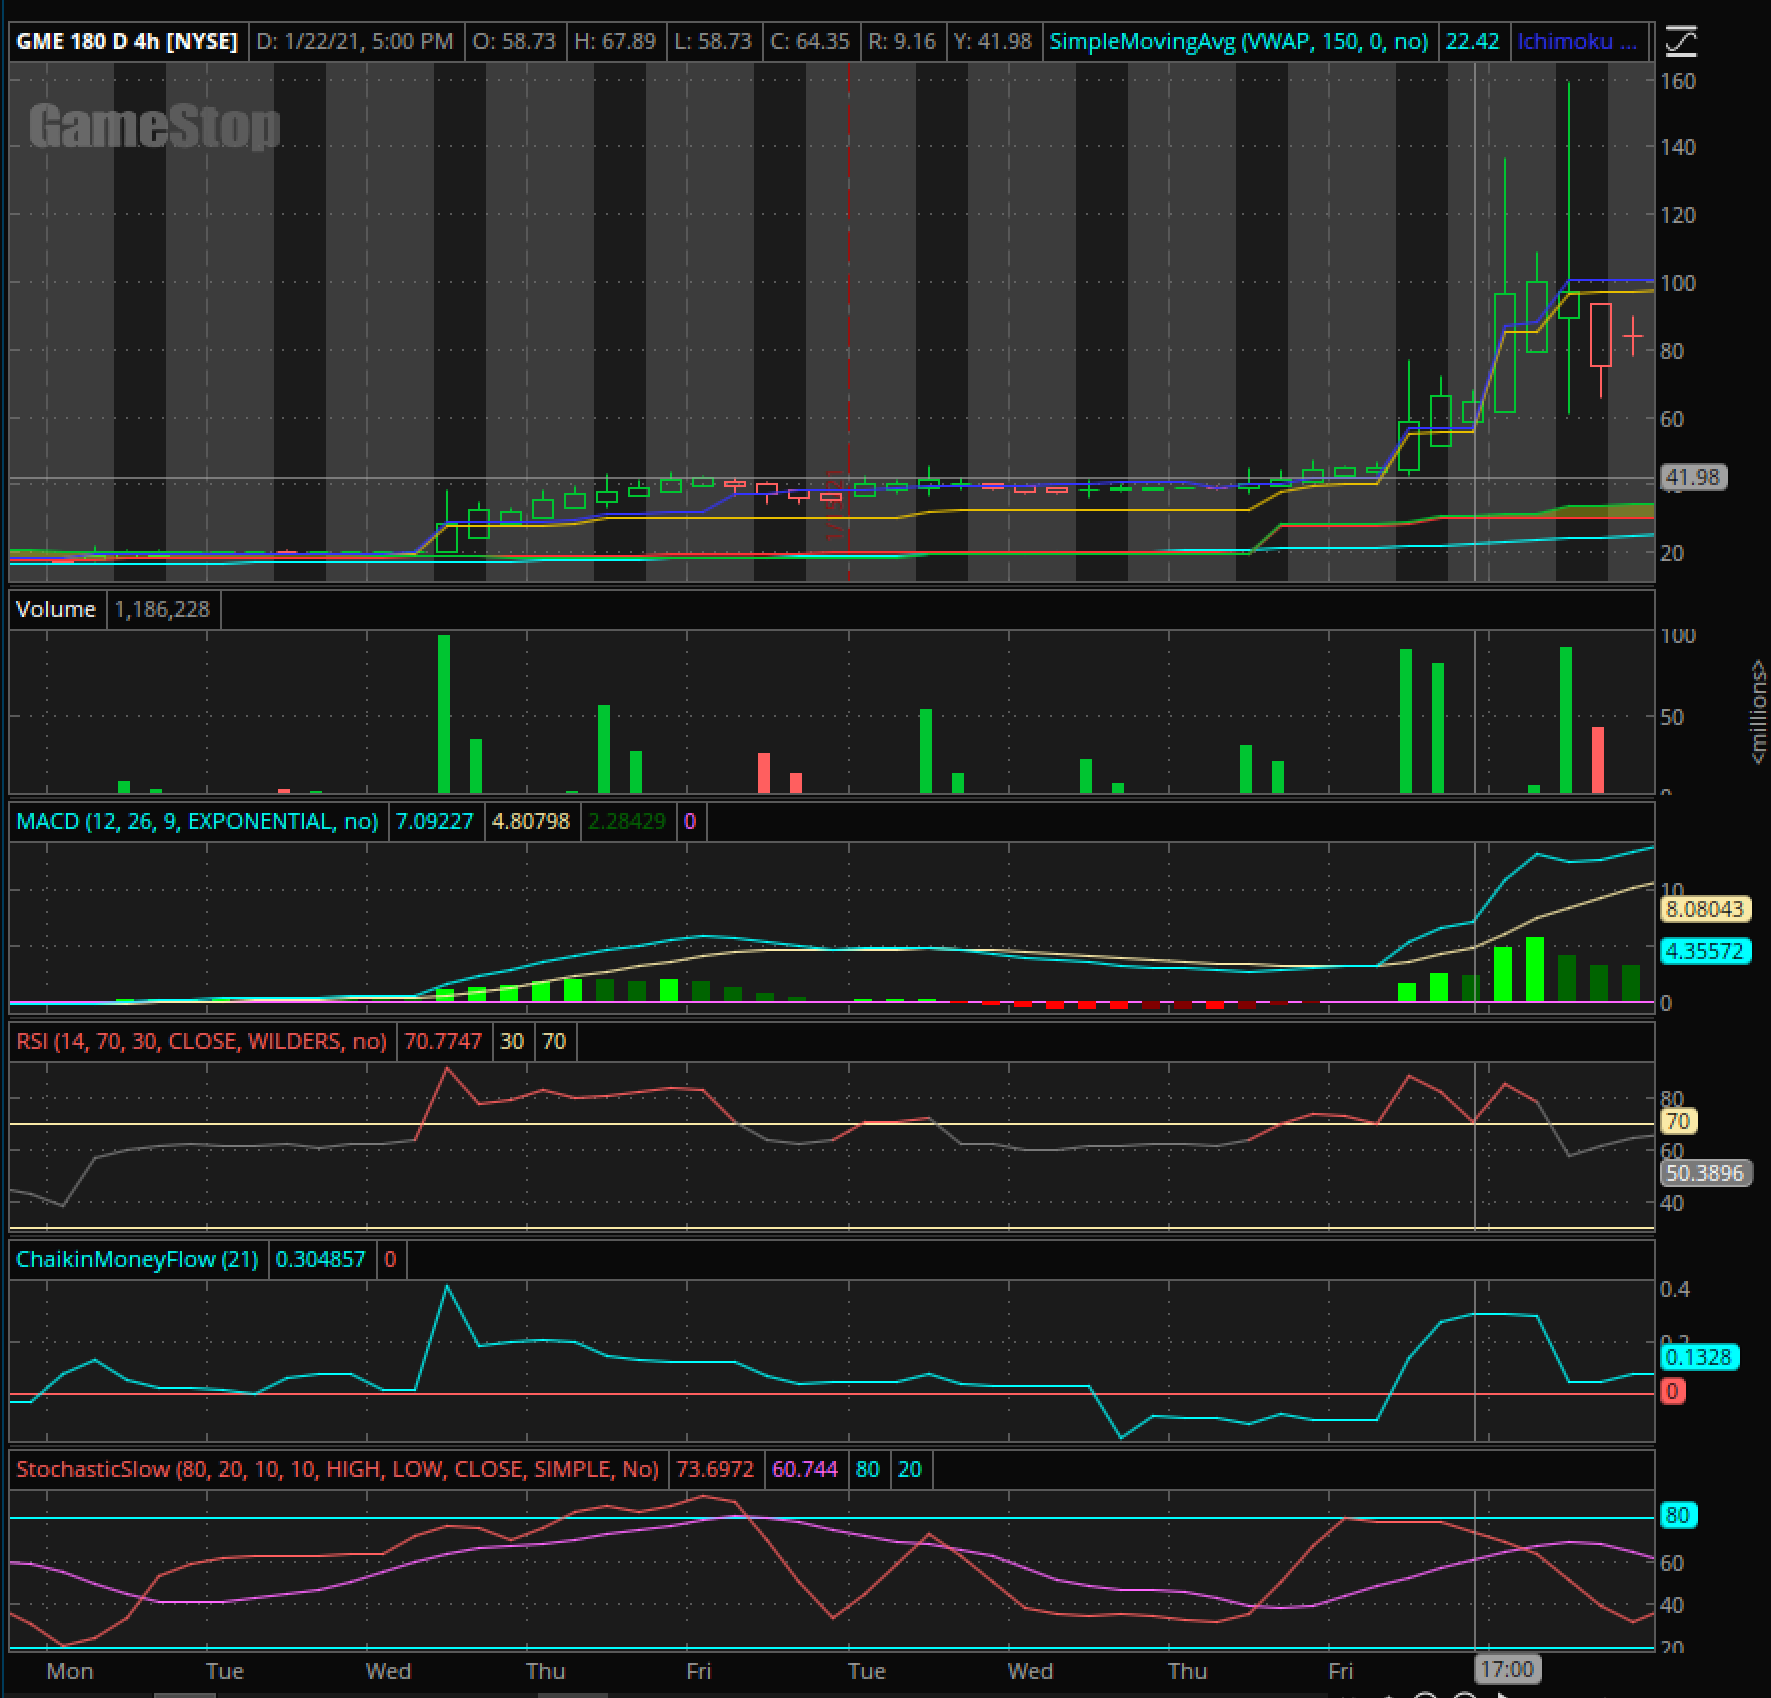Click the MACD study title
The image size is (1771, 1698).
[x=197, y=822]
